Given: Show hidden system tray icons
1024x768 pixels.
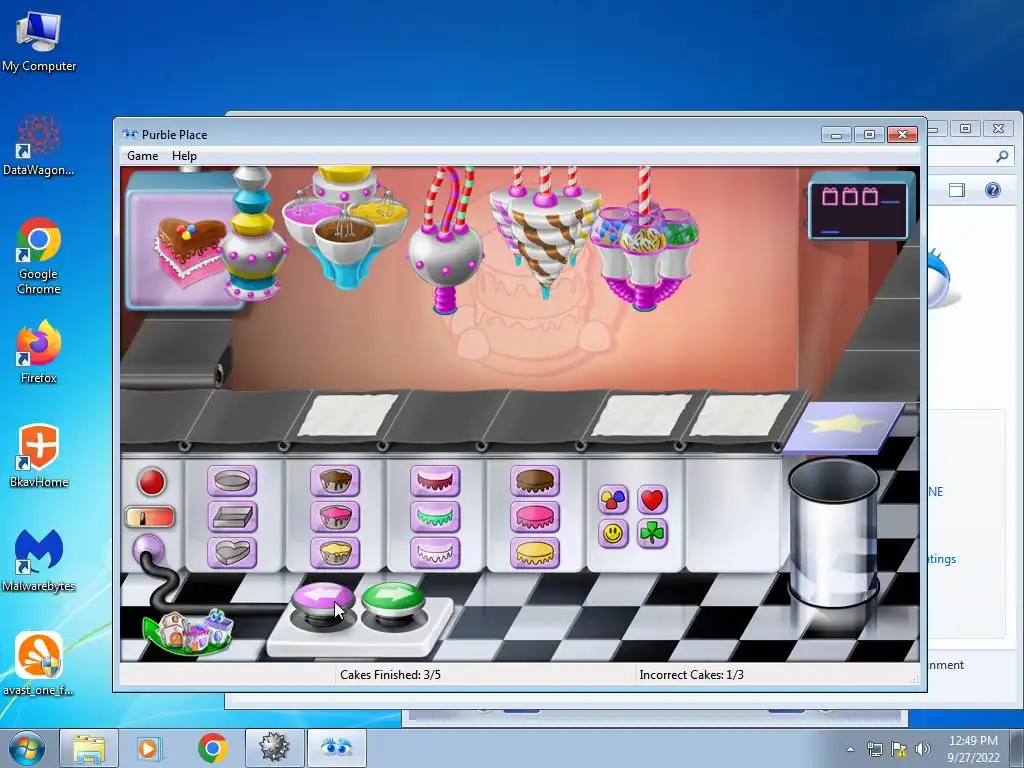Looking at the screenshot, I should coord(850,749).
